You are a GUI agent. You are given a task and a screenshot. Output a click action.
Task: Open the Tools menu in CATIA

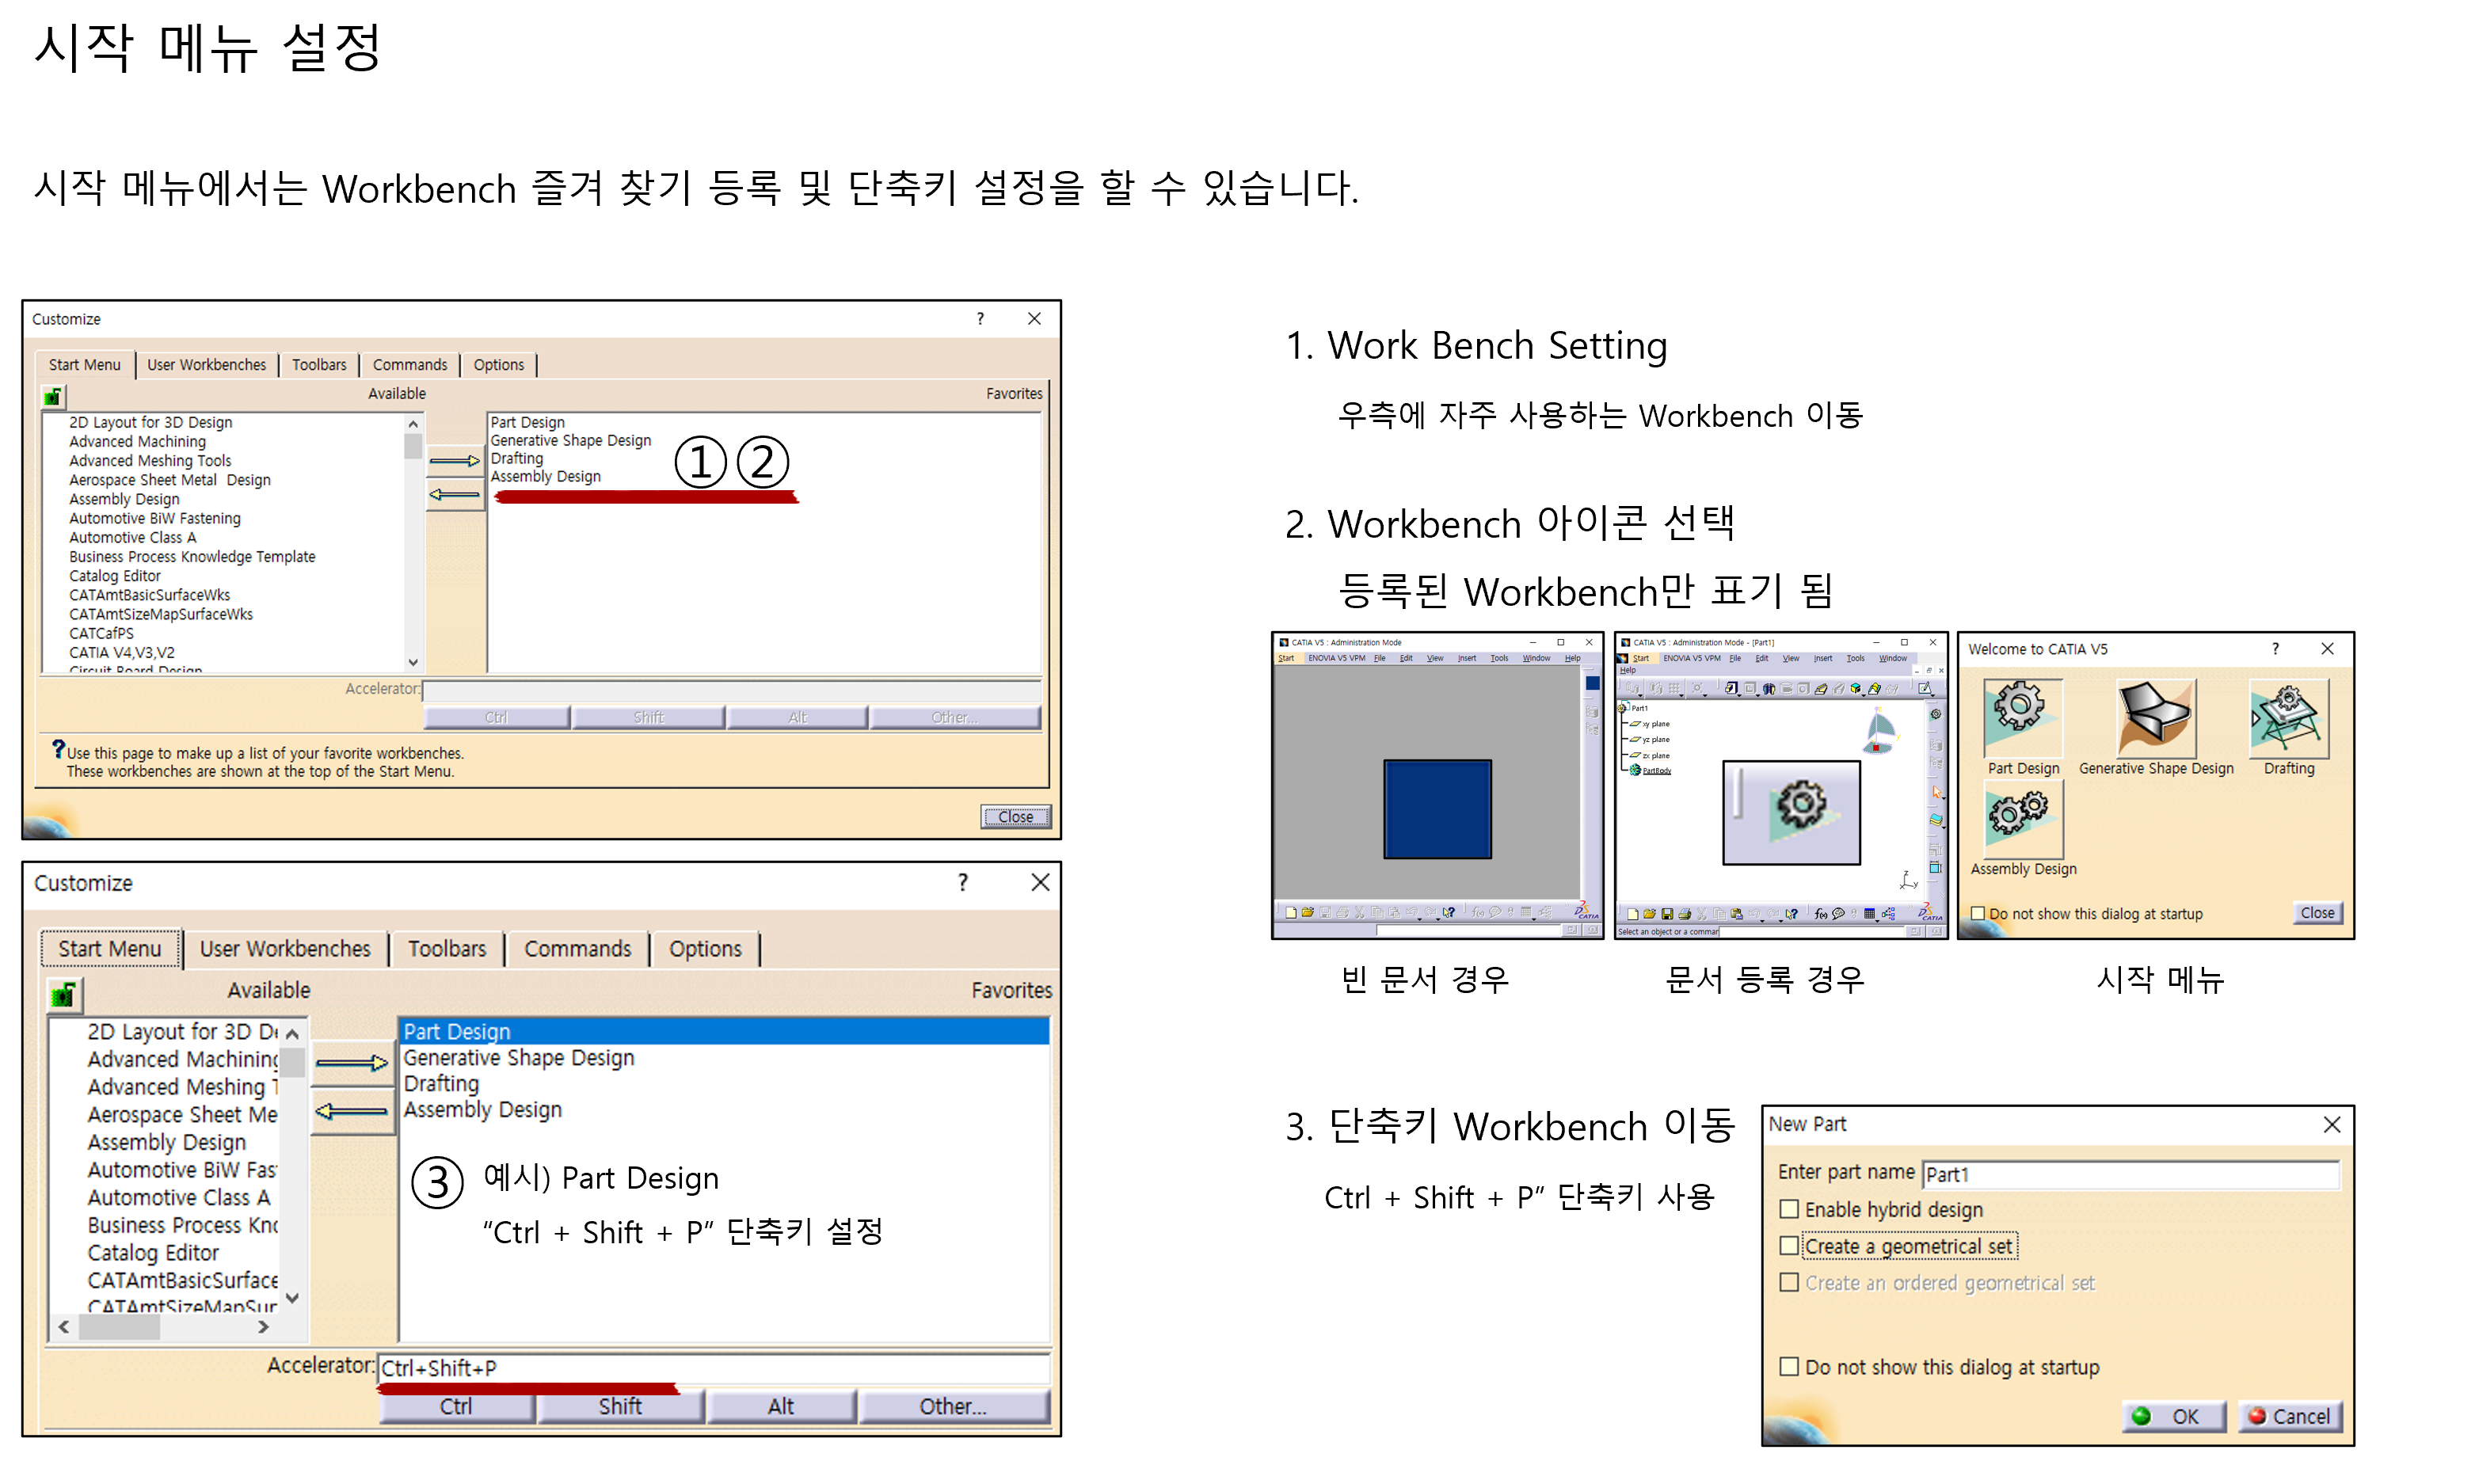[x=1856, y=658]
